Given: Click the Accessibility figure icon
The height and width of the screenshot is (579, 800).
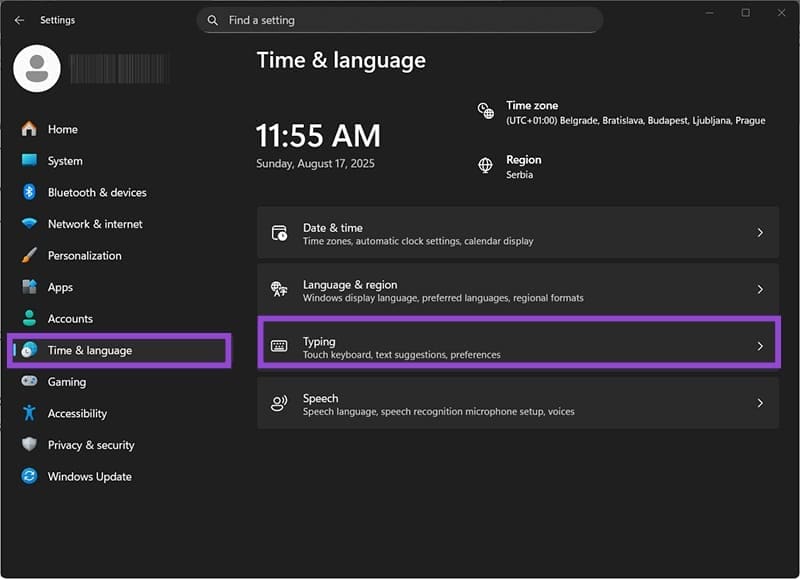Looking at the screenshot, I should click(x=29, y=413).
